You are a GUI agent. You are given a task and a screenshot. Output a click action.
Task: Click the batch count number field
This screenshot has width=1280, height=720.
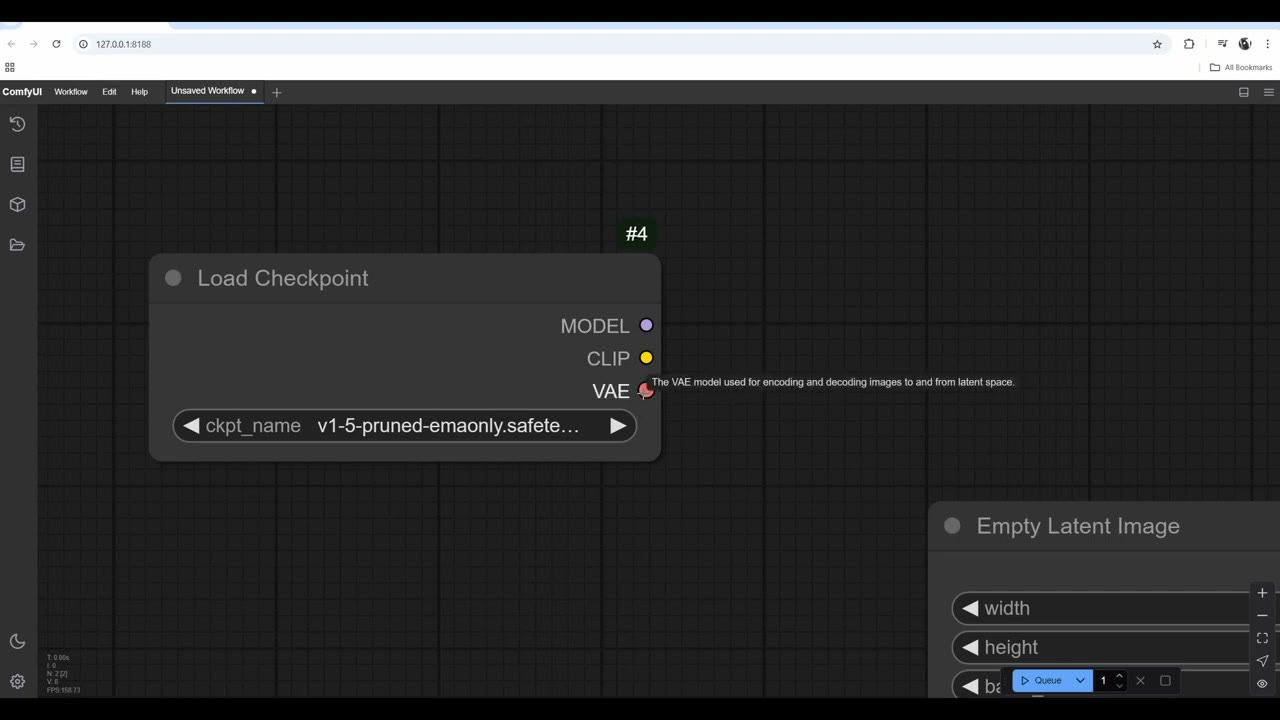tap(1104, 681)
